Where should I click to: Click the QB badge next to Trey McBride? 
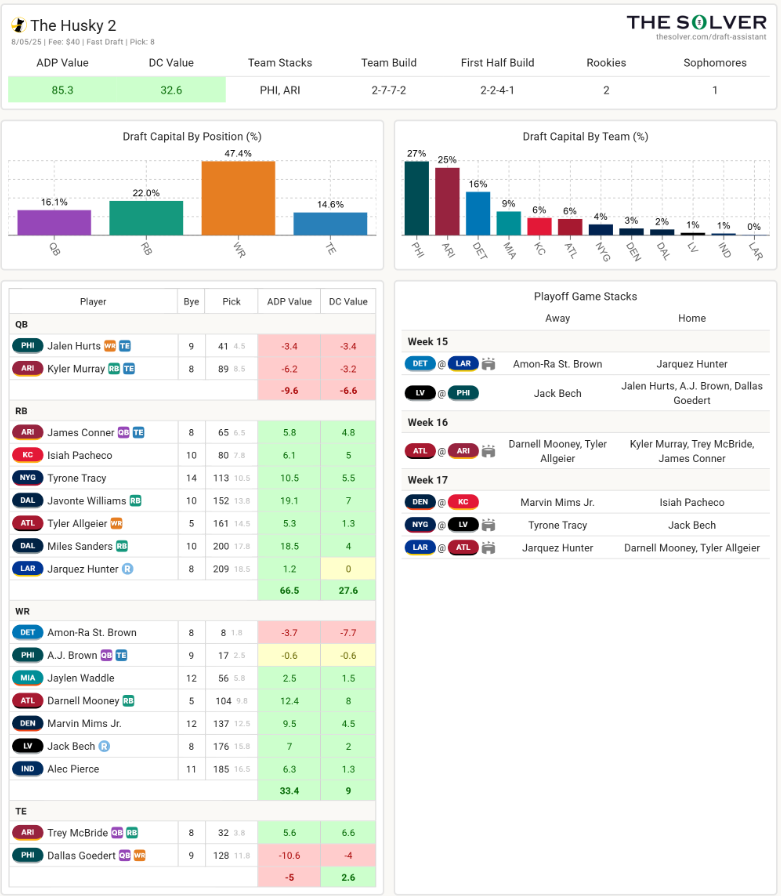[117, 833]
